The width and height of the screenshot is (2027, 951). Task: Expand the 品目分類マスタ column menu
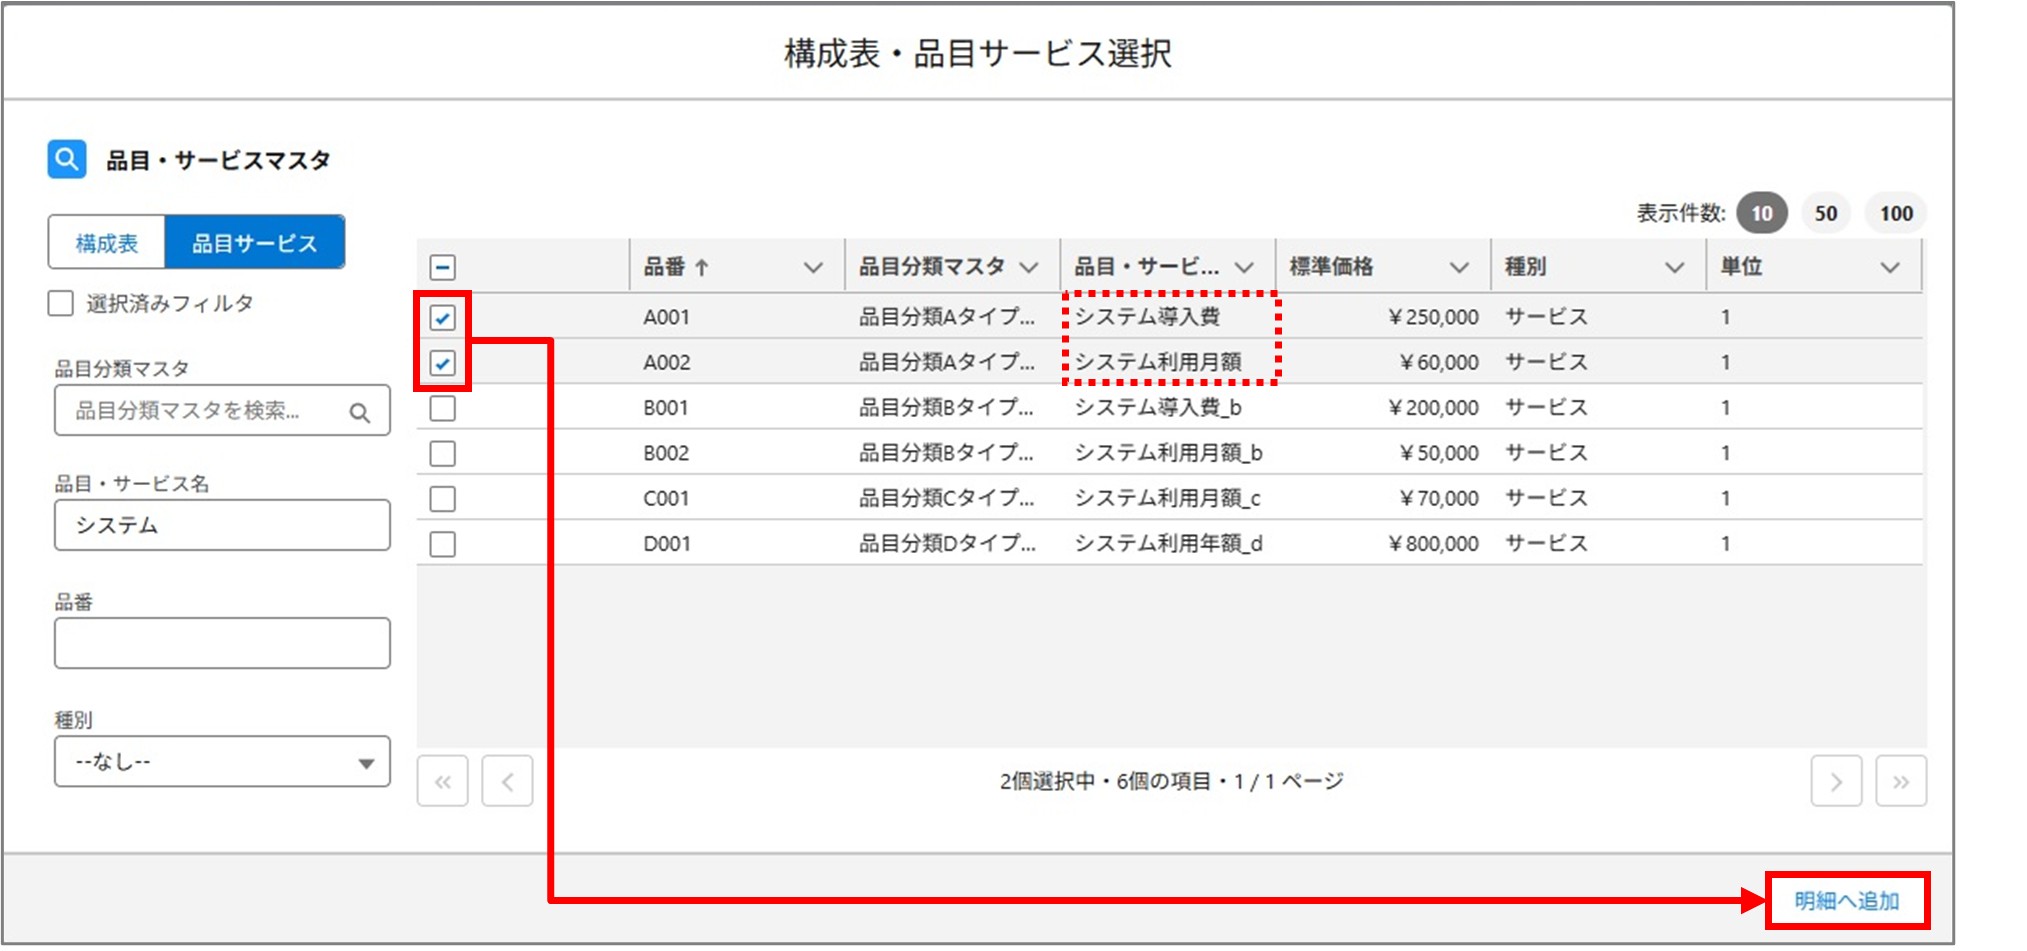(1030, 266)
